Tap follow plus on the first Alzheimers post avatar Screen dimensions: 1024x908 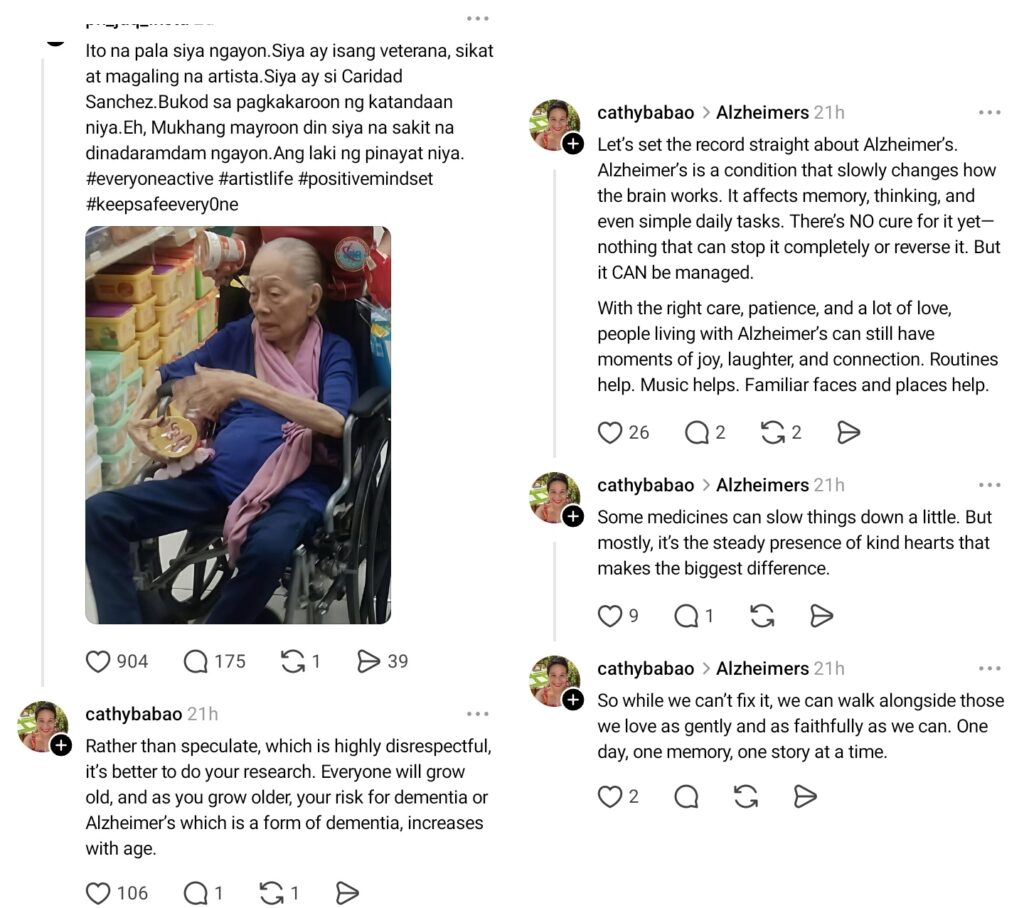(x=573, y=144)
